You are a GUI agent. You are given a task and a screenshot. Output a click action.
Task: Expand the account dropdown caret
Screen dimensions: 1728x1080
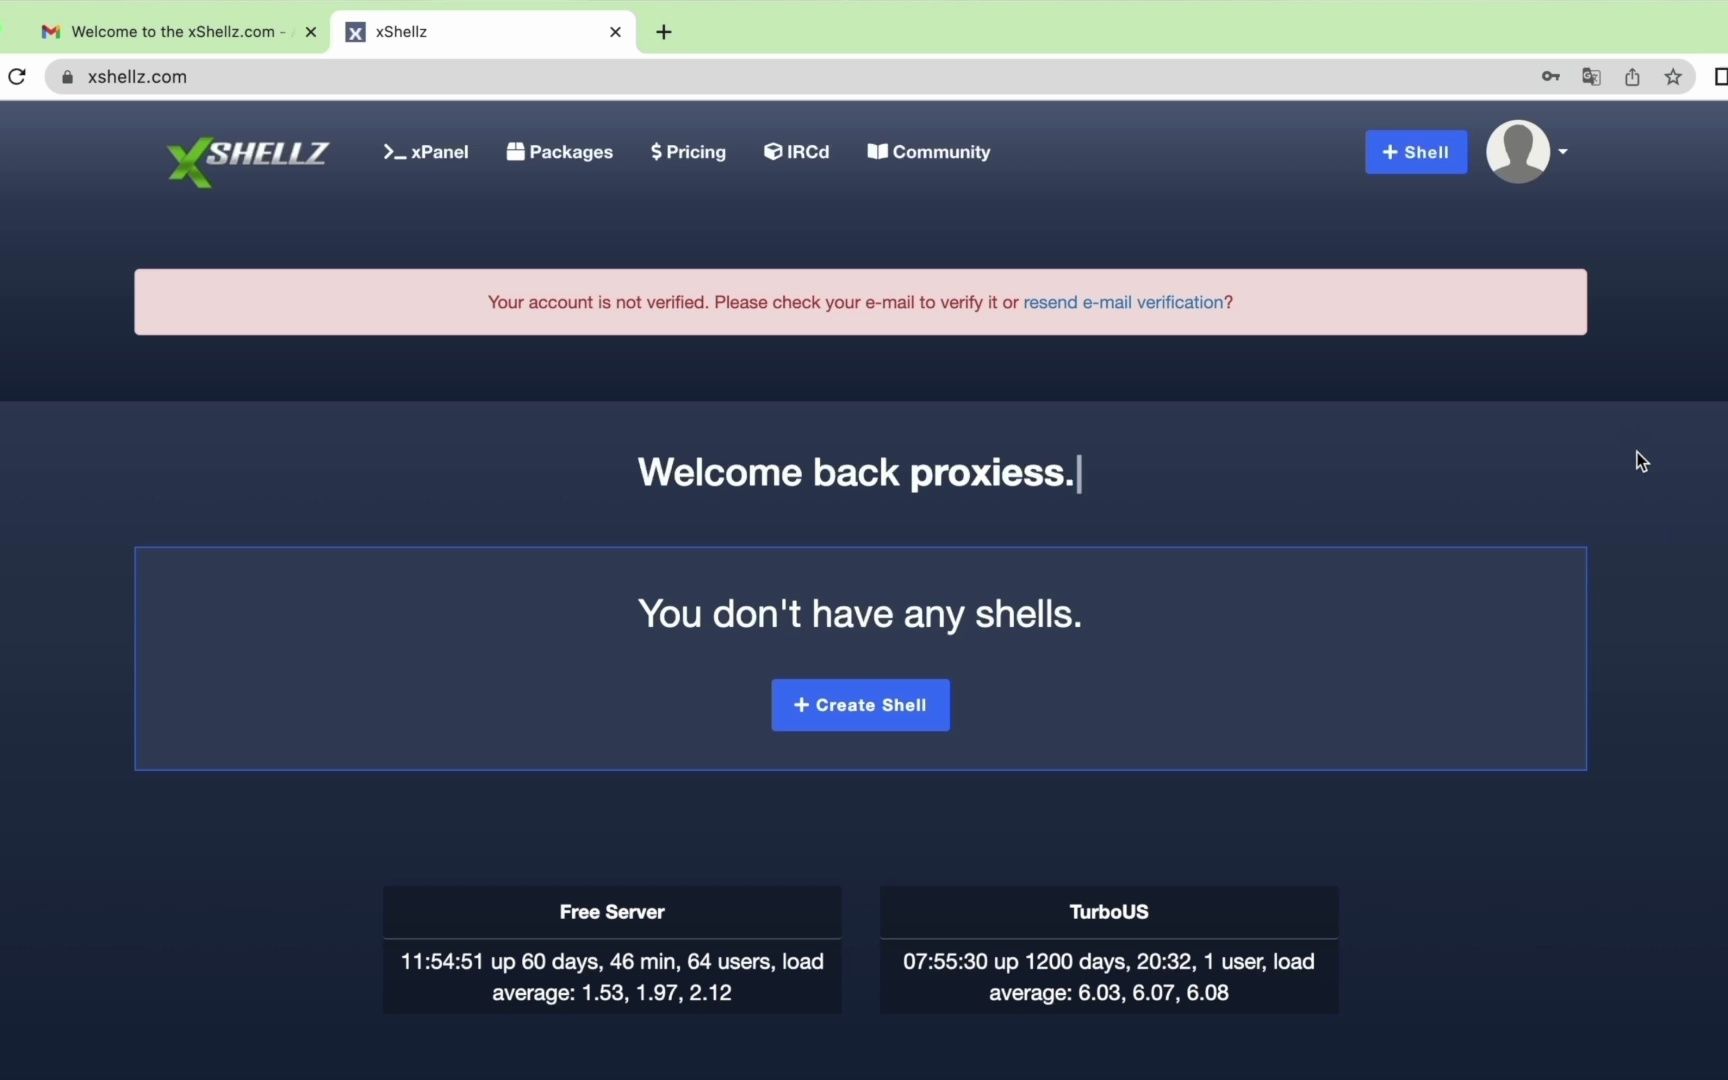(1563, 152)
